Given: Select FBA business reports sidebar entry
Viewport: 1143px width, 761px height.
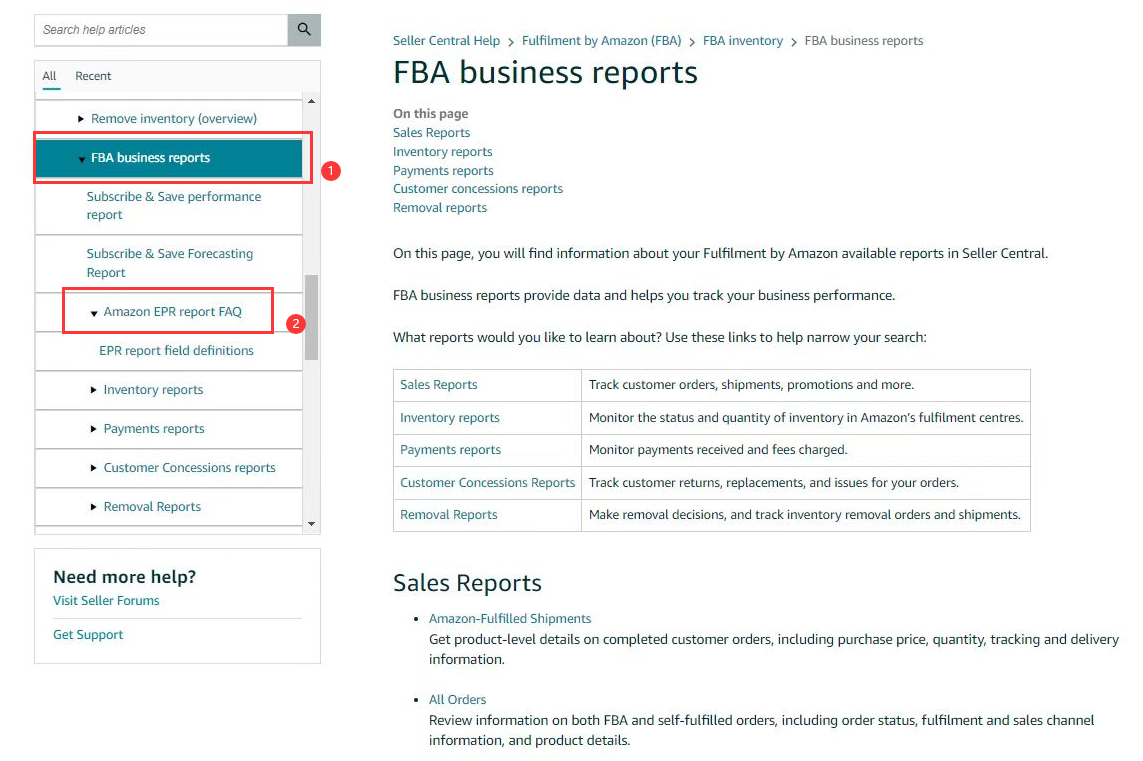Looking at the screenshot, I should [x=168, y=158].
